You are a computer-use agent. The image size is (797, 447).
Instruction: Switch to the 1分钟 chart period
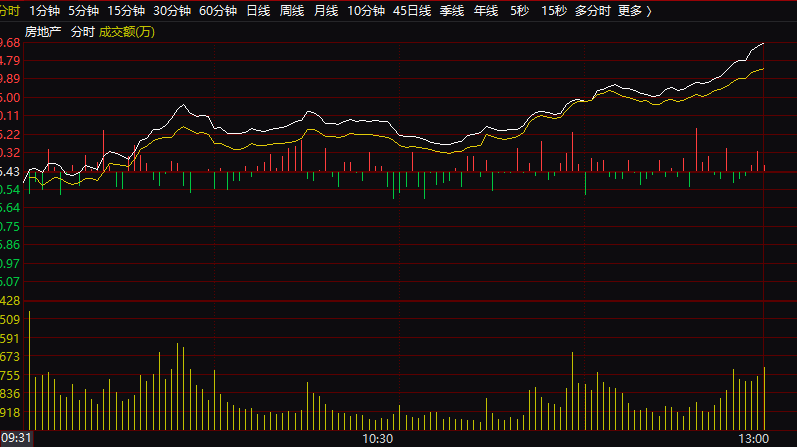click(44, 11)
